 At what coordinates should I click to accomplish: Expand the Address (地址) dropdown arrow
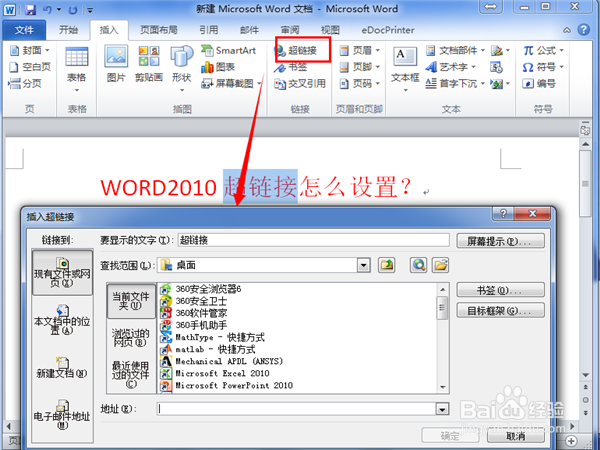click(x=442, y=409)
